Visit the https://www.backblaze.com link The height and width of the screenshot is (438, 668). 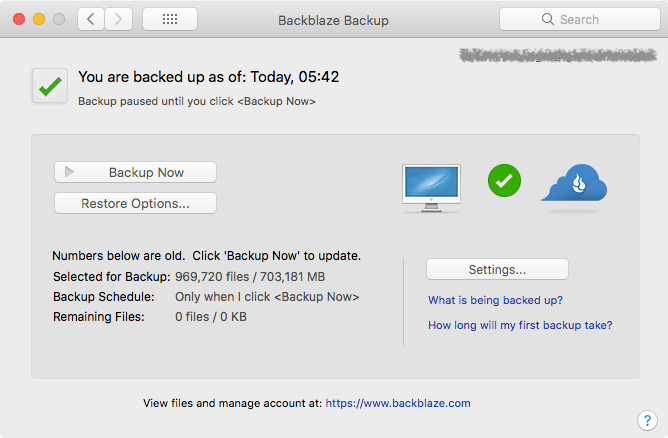coord(398,403)
